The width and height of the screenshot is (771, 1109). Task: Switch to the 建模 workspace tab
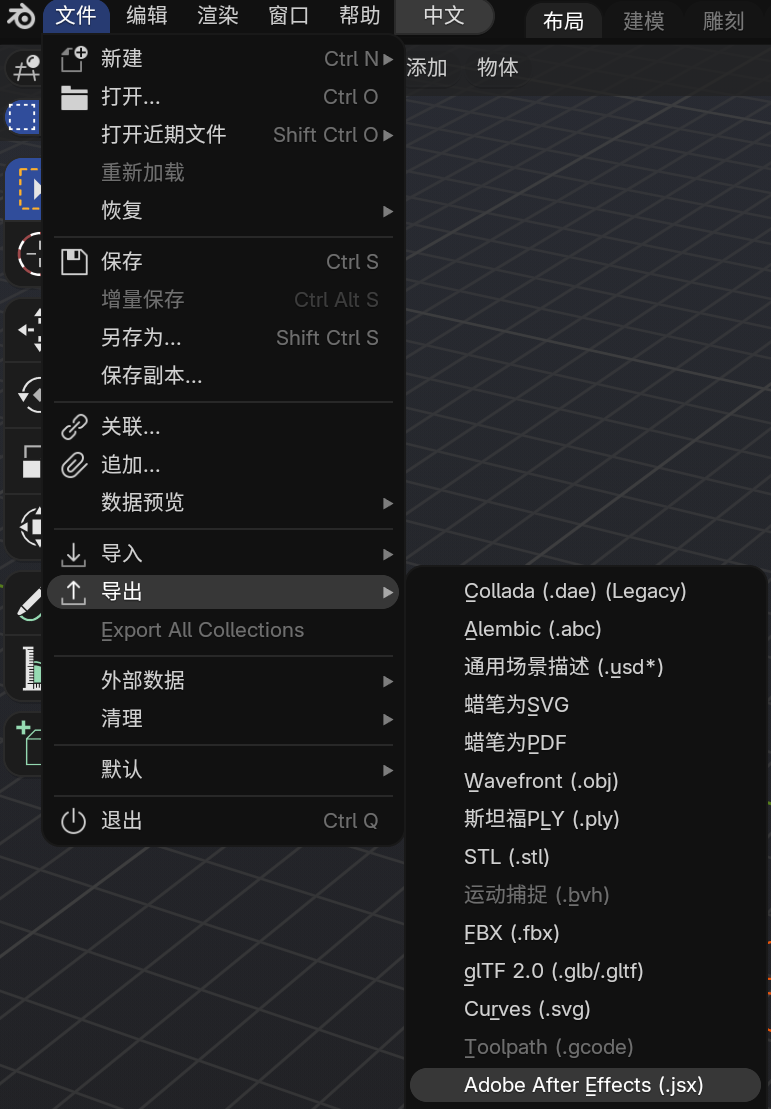[x=643, y=21]
